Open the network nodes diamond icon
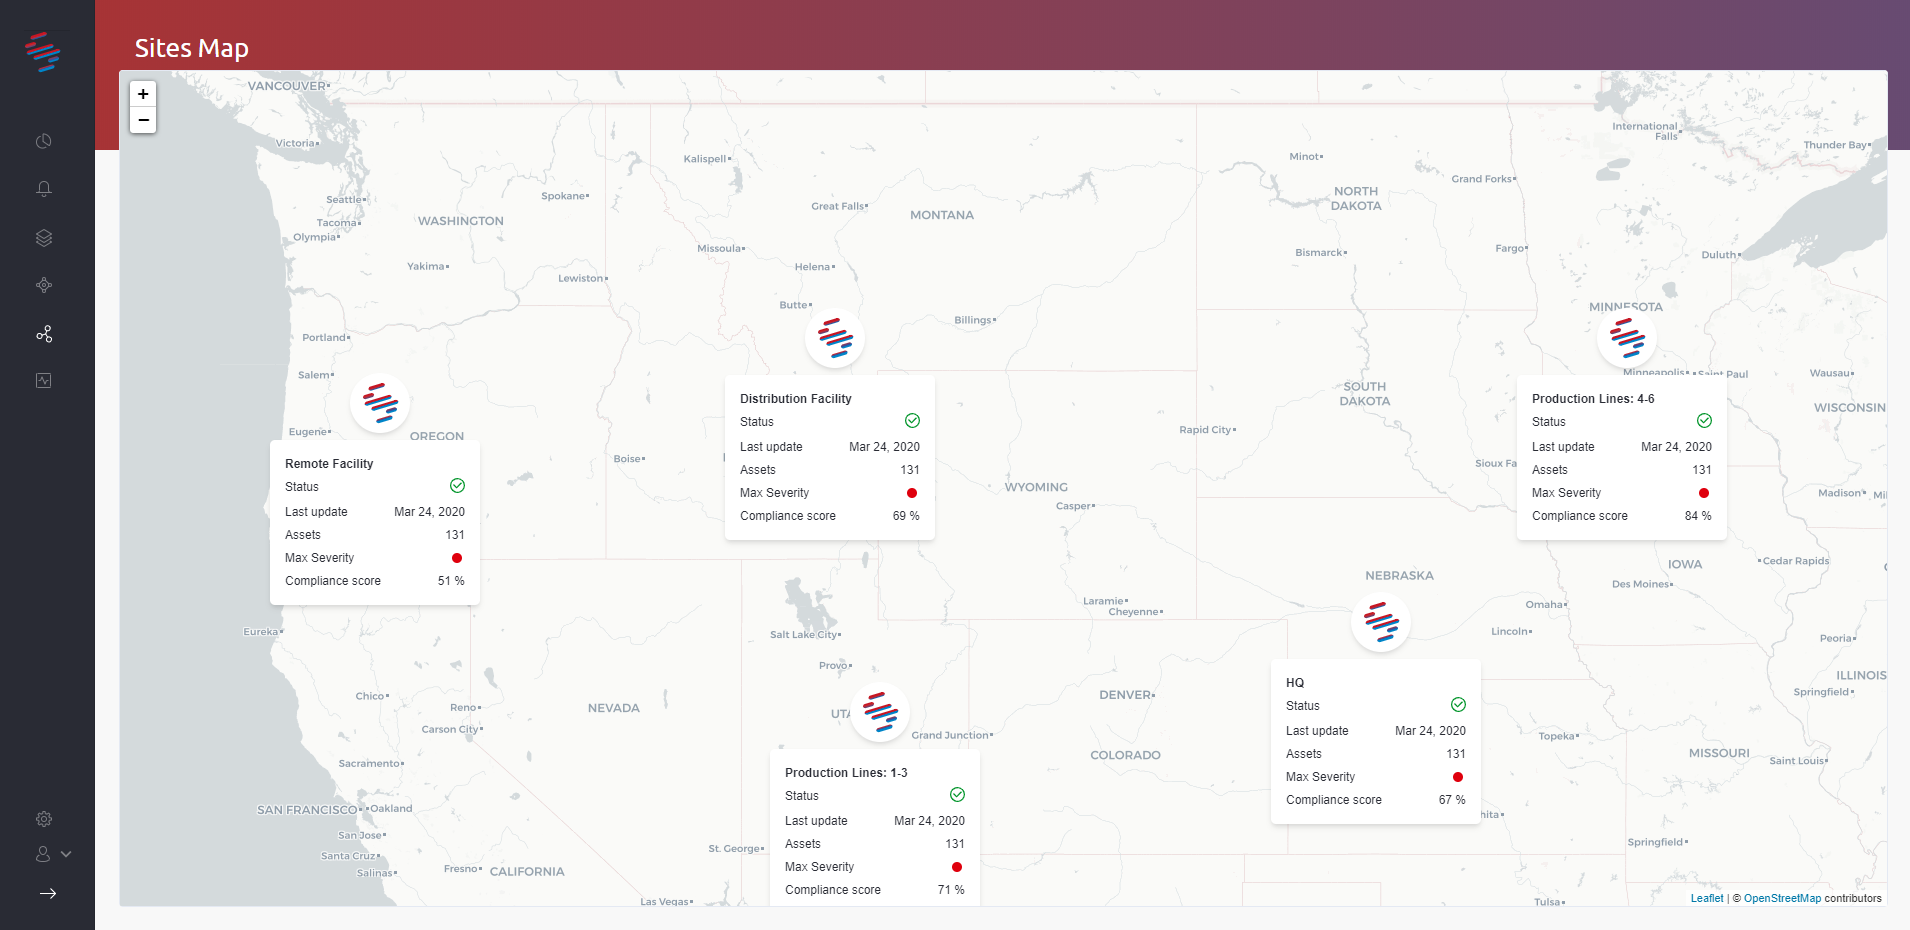Viewport: 1910px width, 930px height. pos(44,285)
